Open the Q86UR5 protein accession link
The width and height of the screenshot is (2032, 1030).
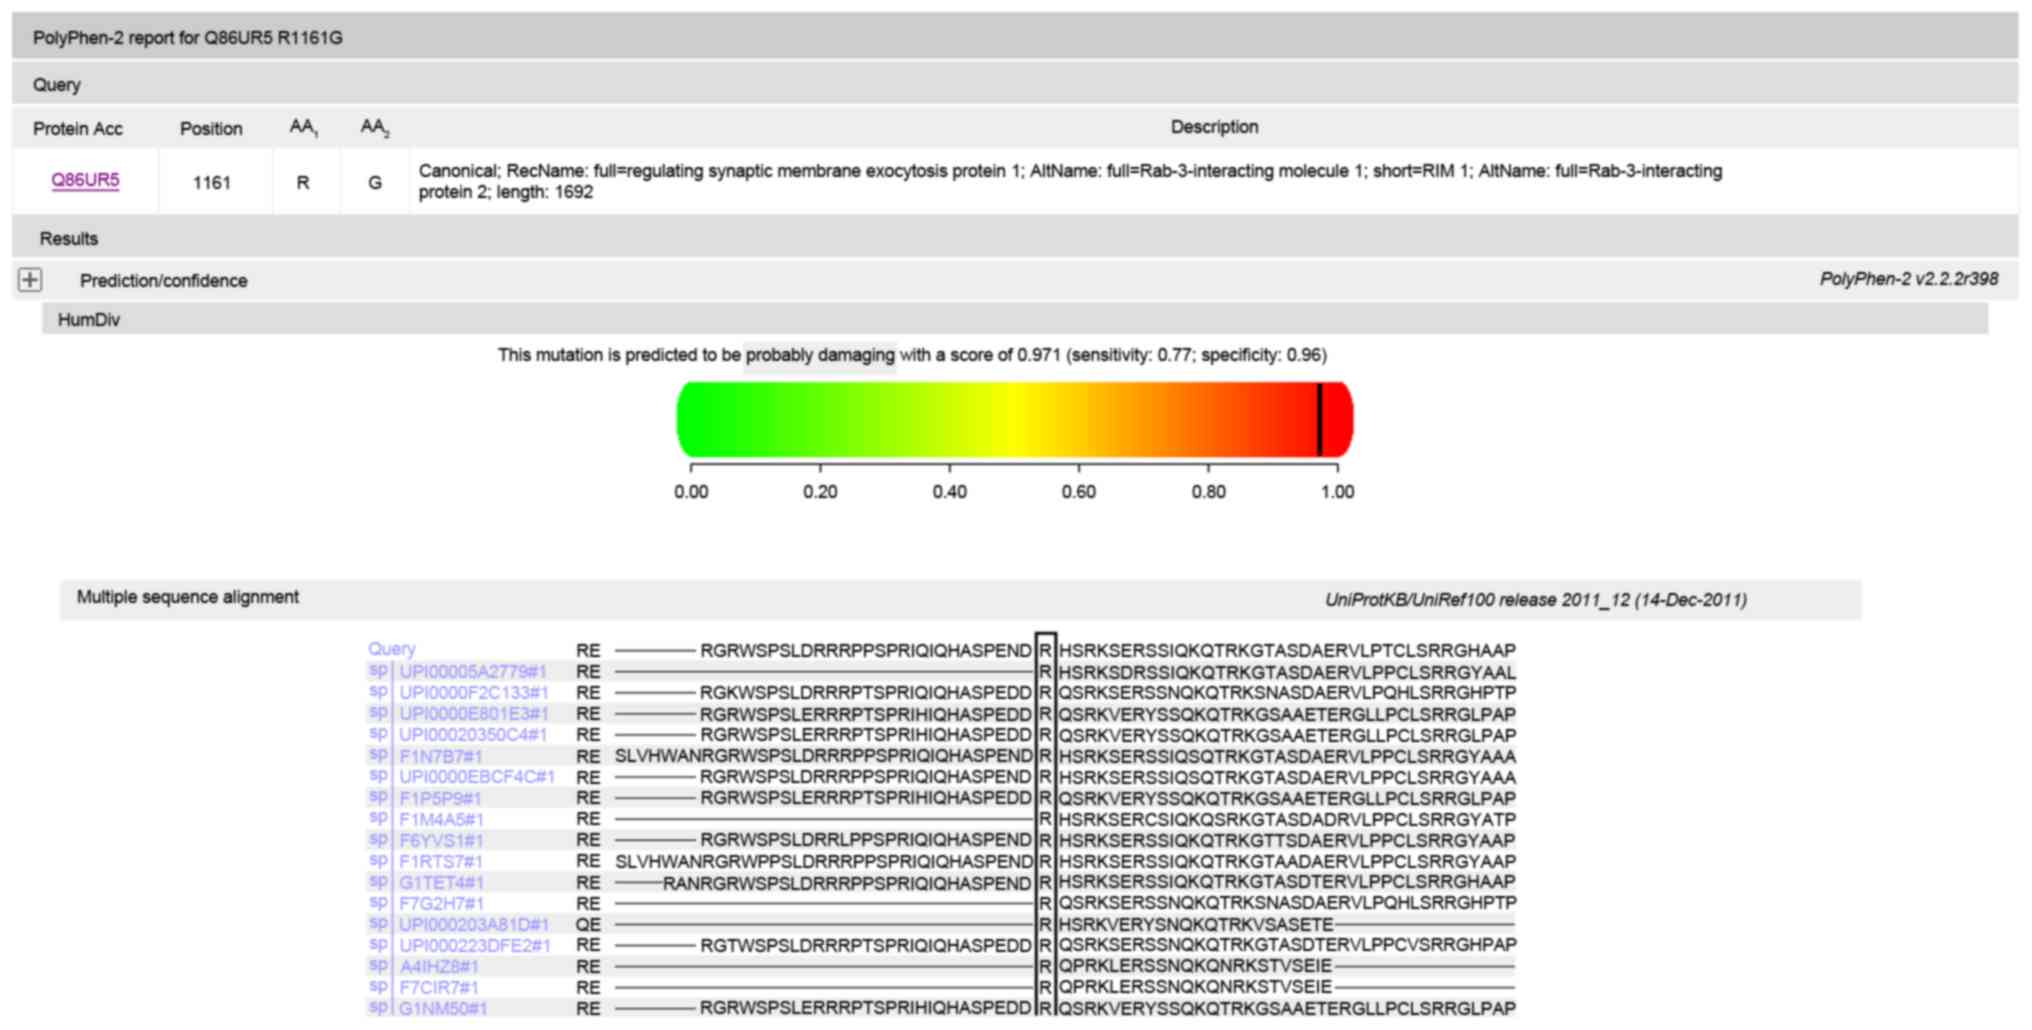click(85, 180)
